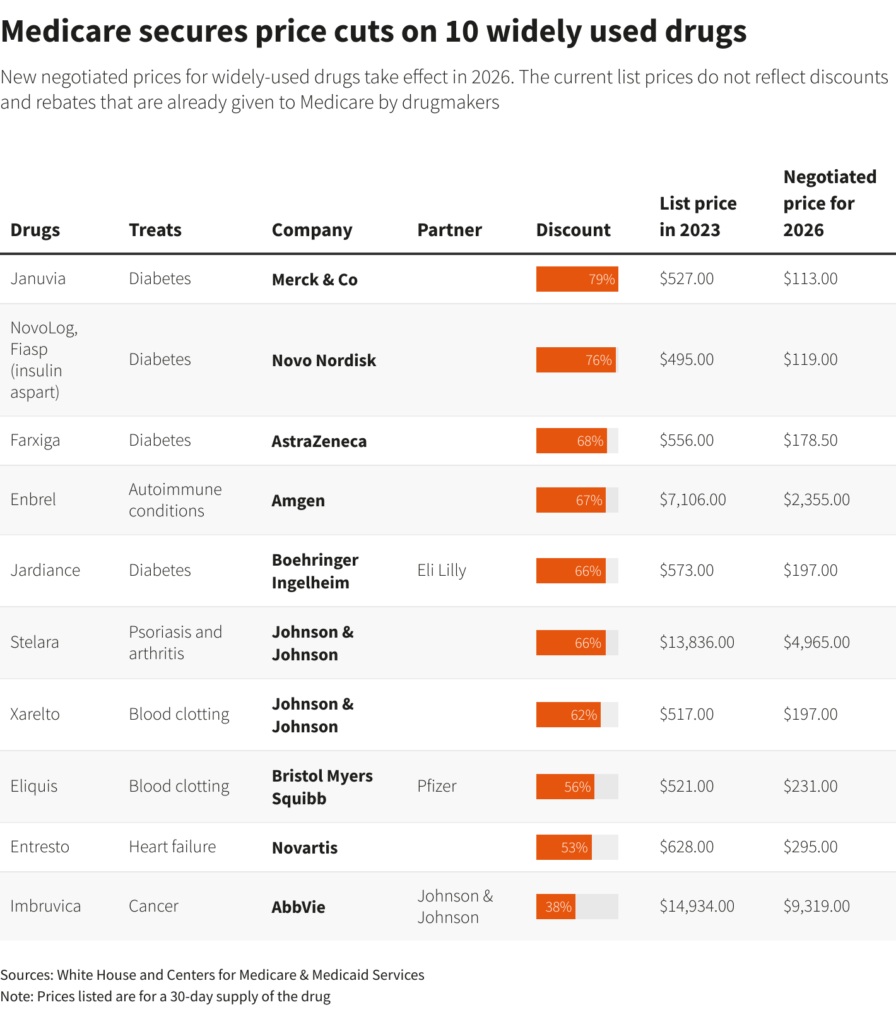Click the Xarelto 62% discount bar
896x1024 pixels.
pos(577,714)
